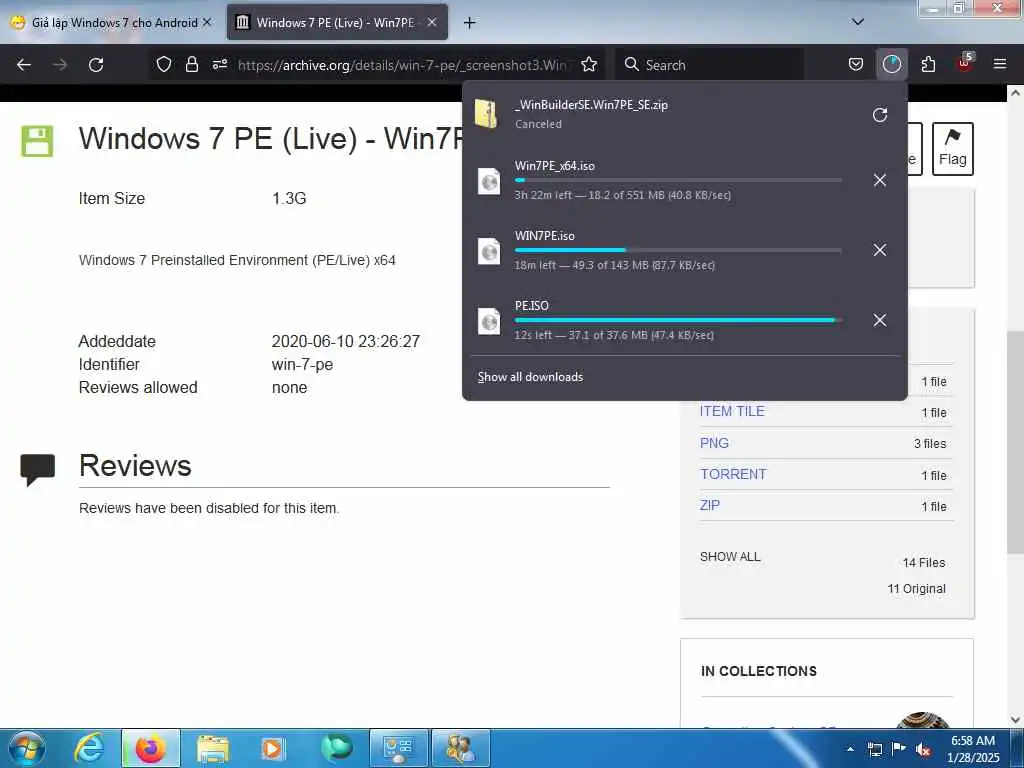The height and width of the screenshot is (768, 1024).
Task: Show hidden tray icons arrow
Action: (850, 748)
